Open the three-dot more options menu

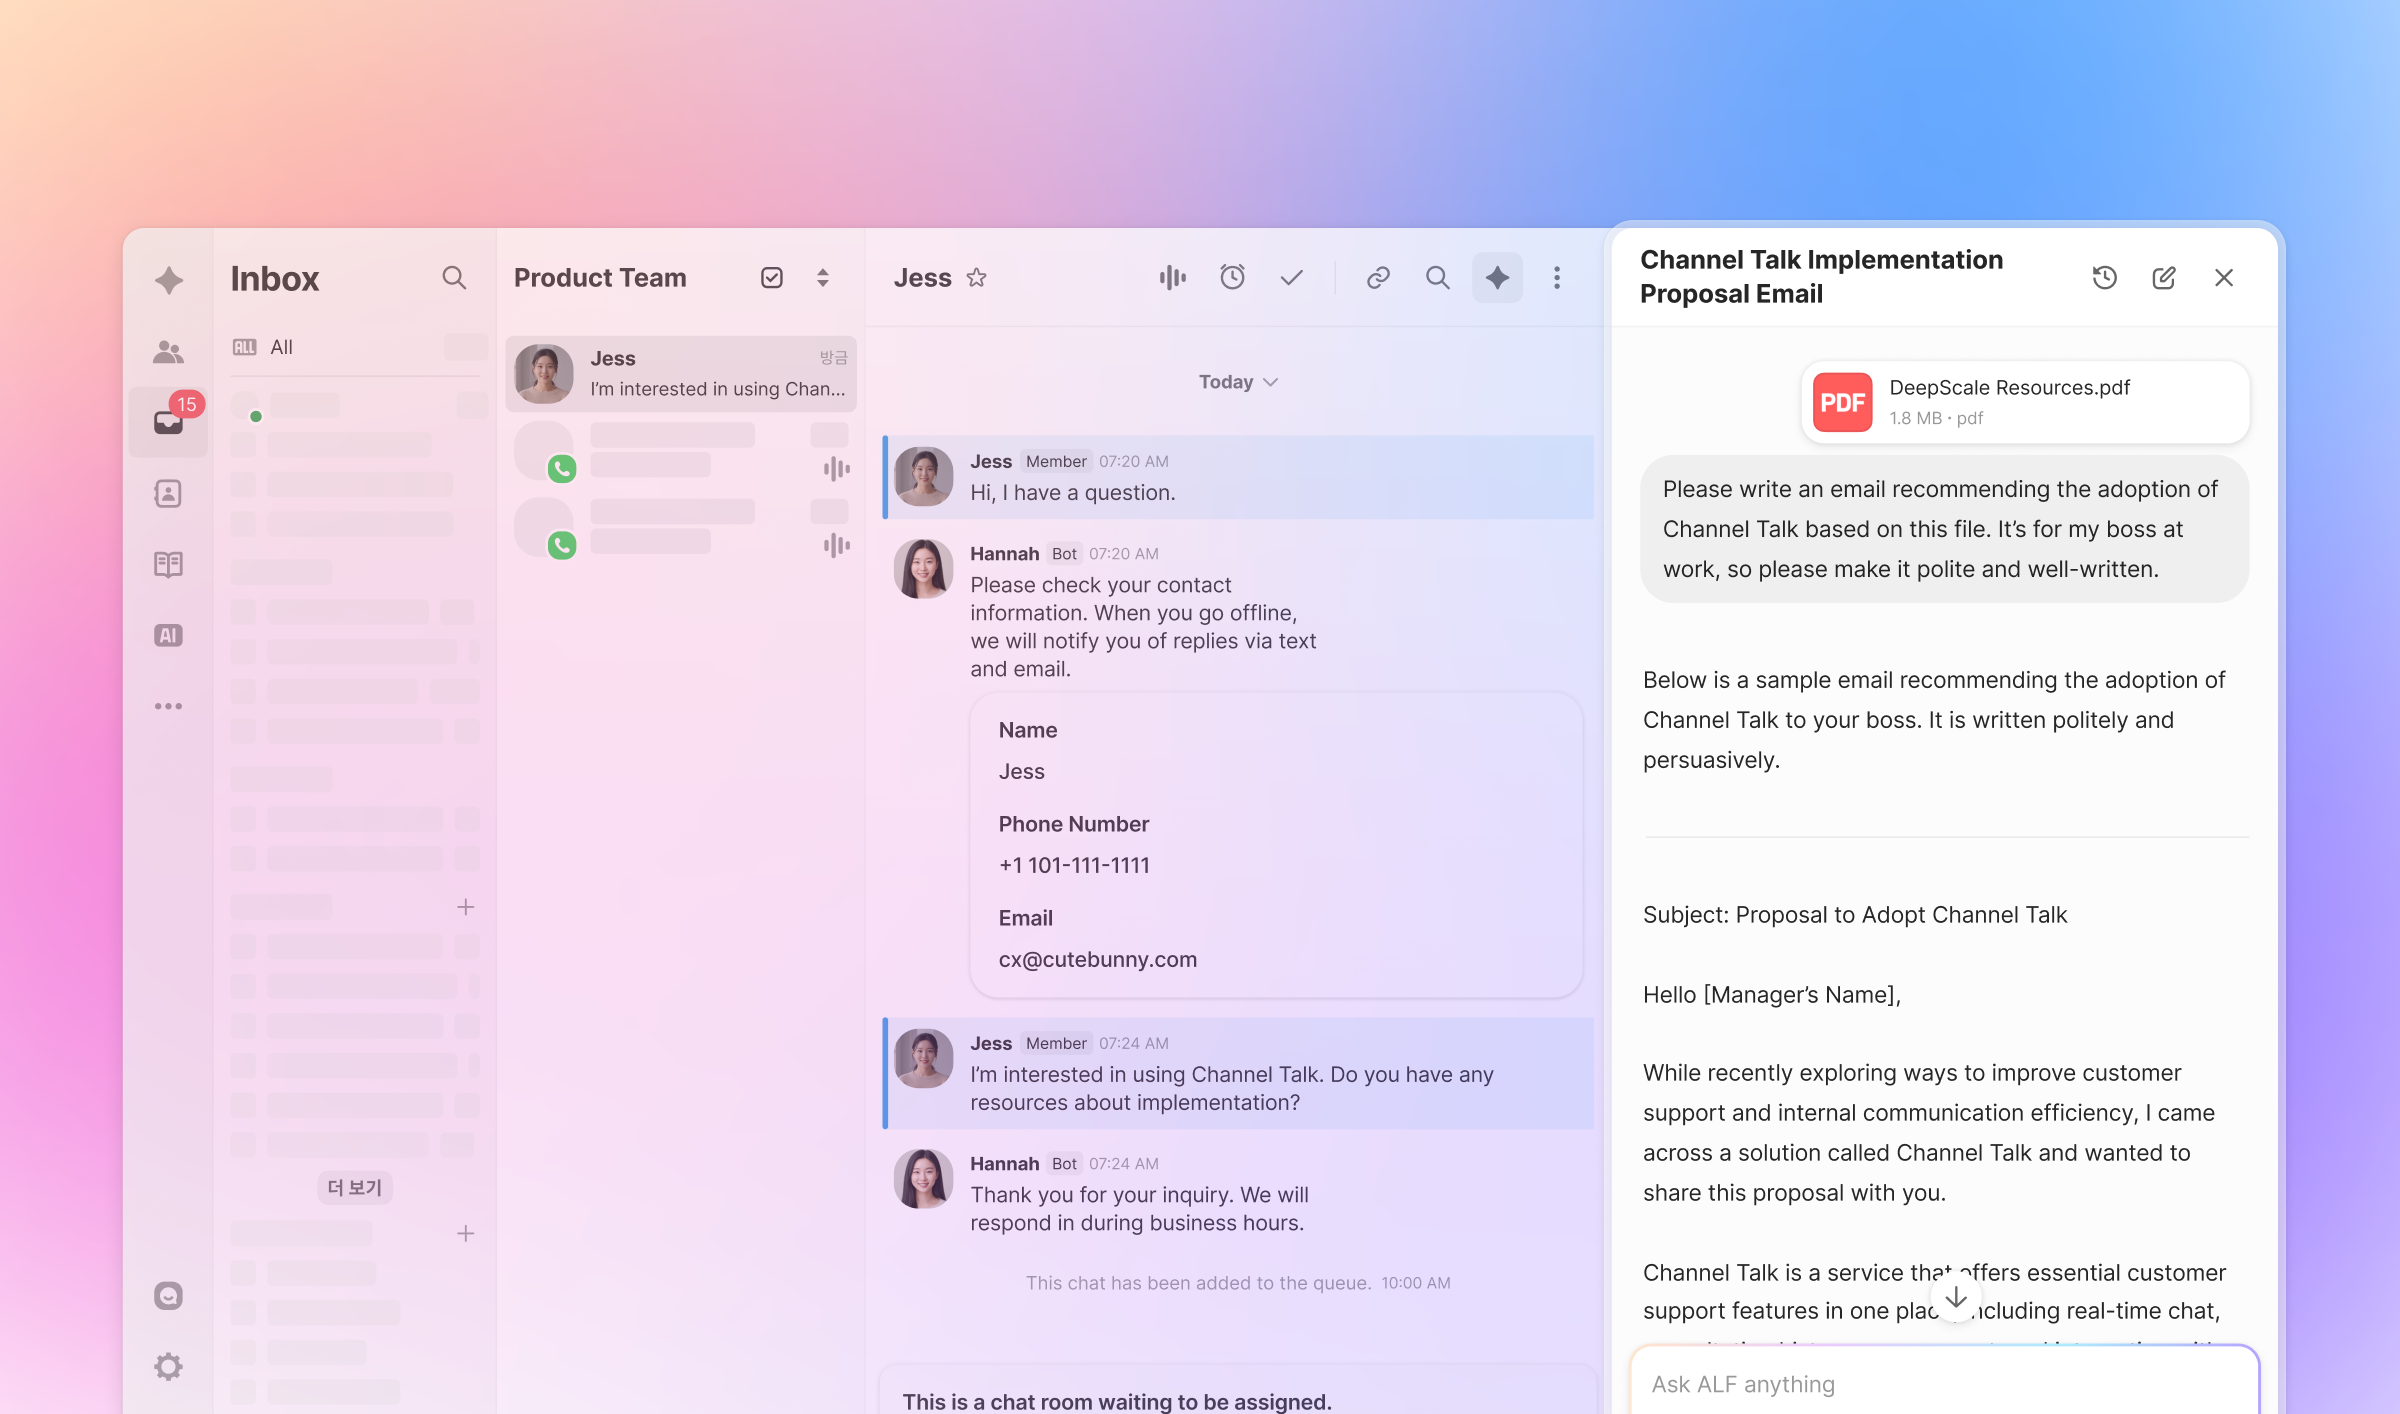(1556, 278)
